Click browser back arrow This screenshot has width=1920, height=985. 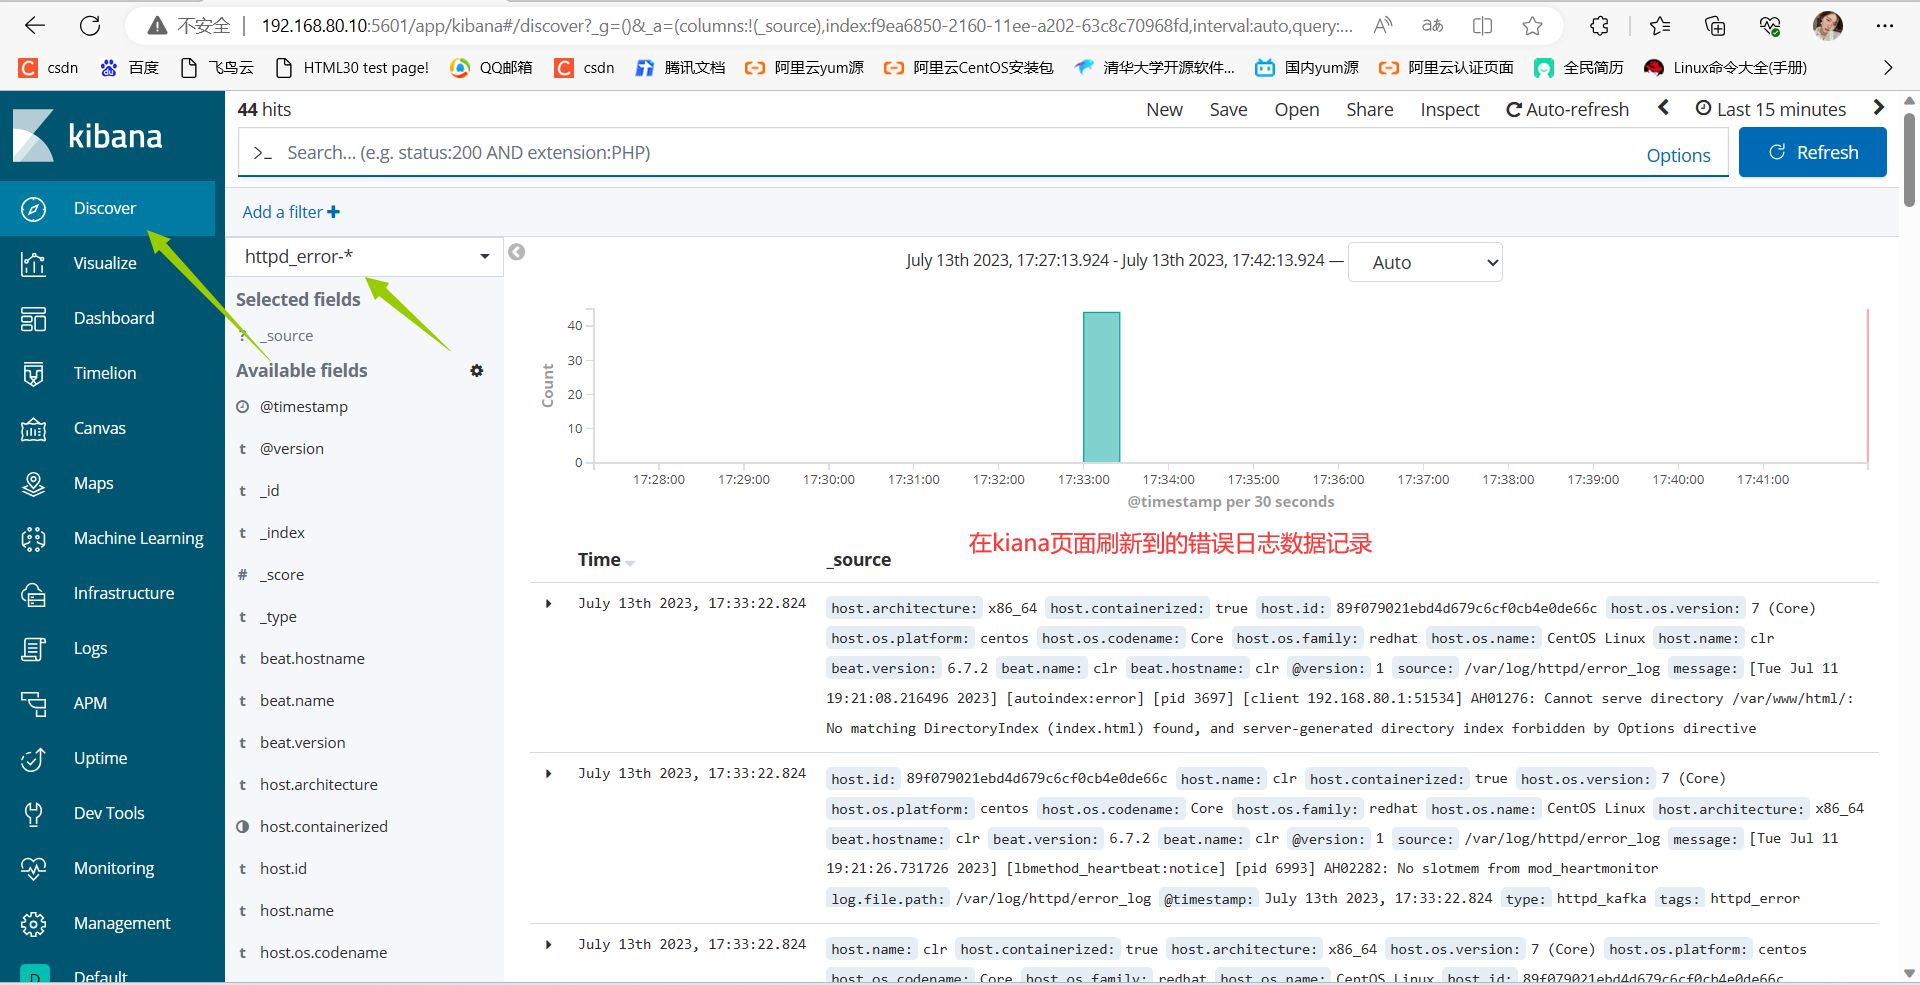click(35, 26)
